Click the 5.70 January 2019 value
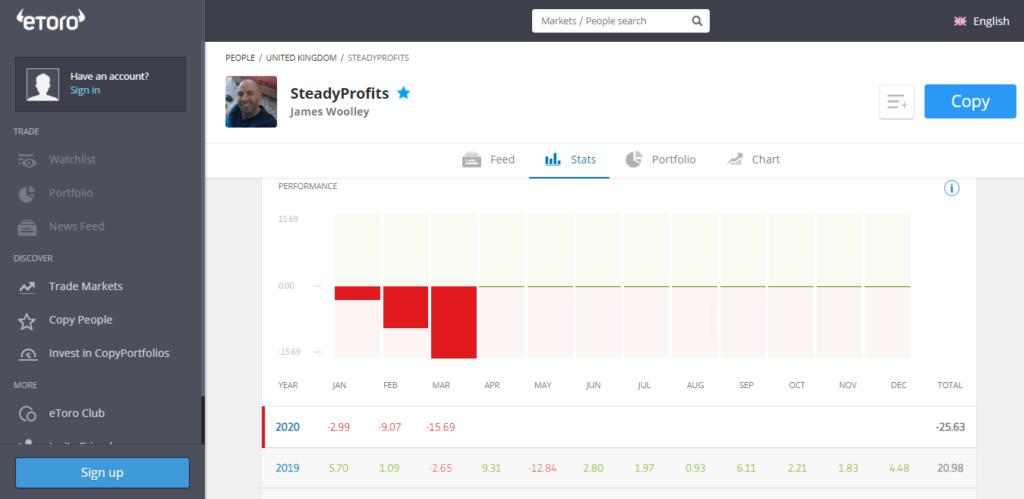 339,468
